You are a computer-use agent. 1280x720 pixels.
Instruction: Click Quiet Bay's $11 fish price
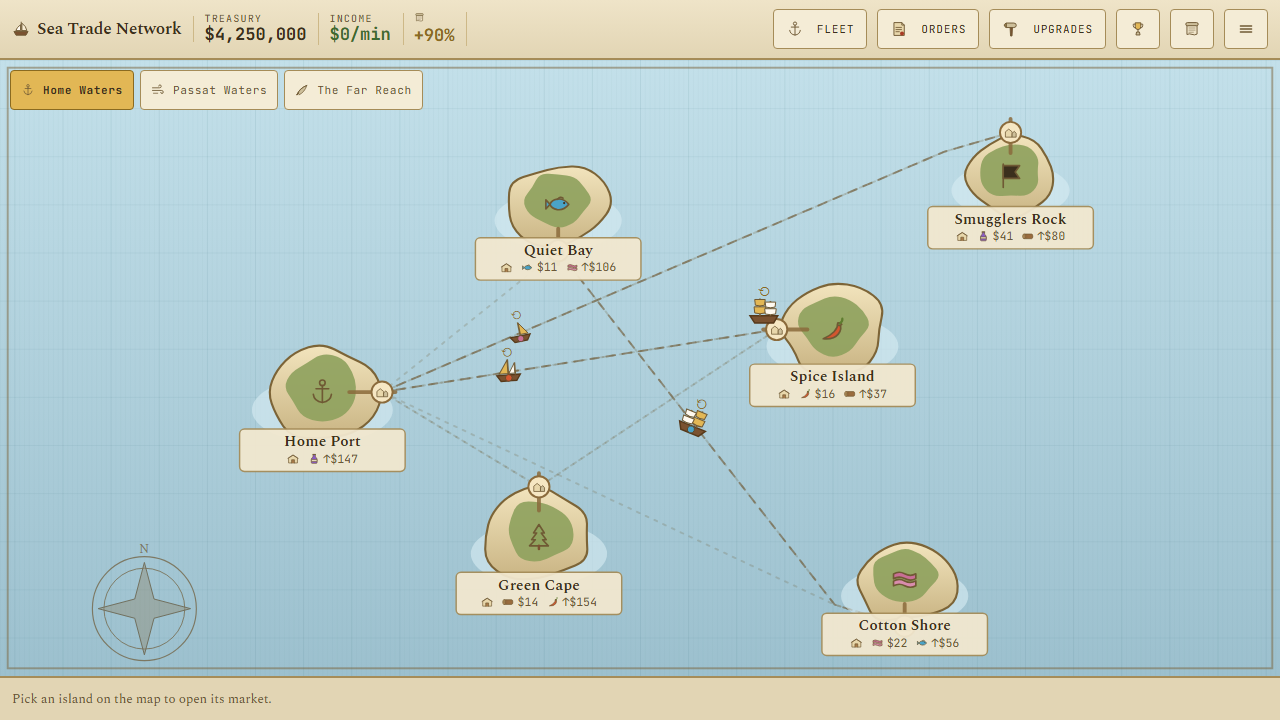[x=547, y=268]
